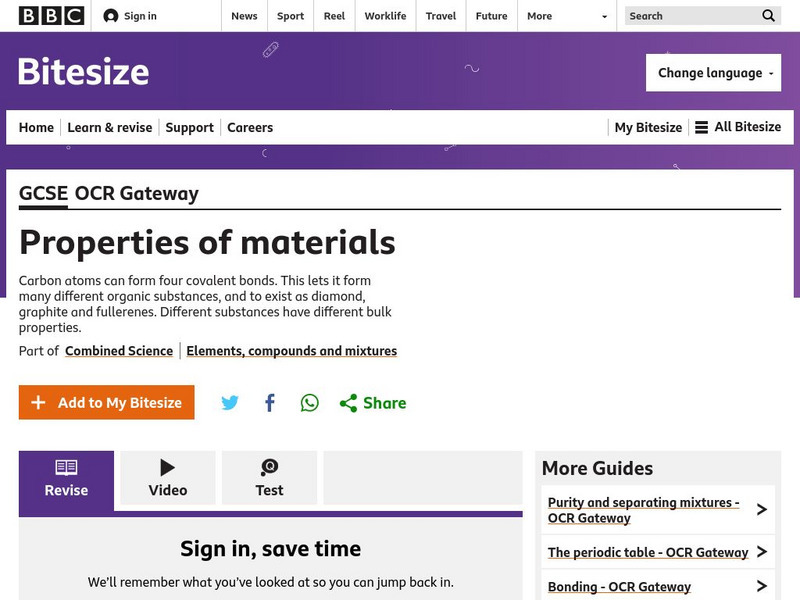800x600 pixels.
Task: Click the green Share icon
Action: 348,403
